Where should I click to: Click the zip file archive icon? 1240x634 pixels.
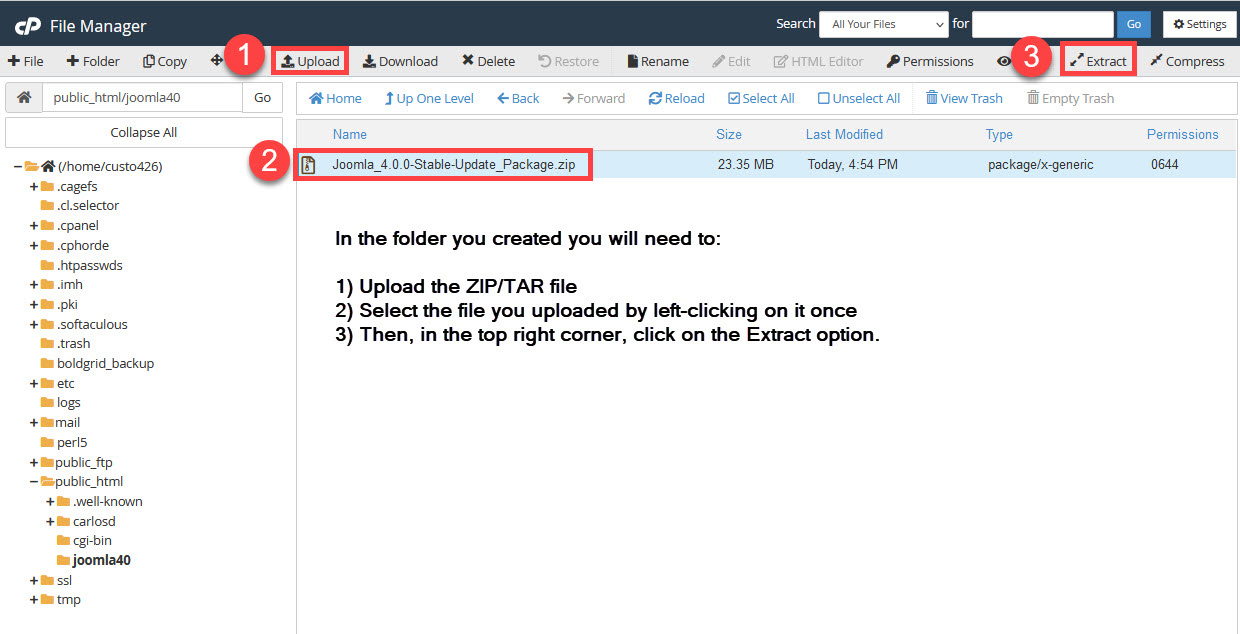[308, 165]
